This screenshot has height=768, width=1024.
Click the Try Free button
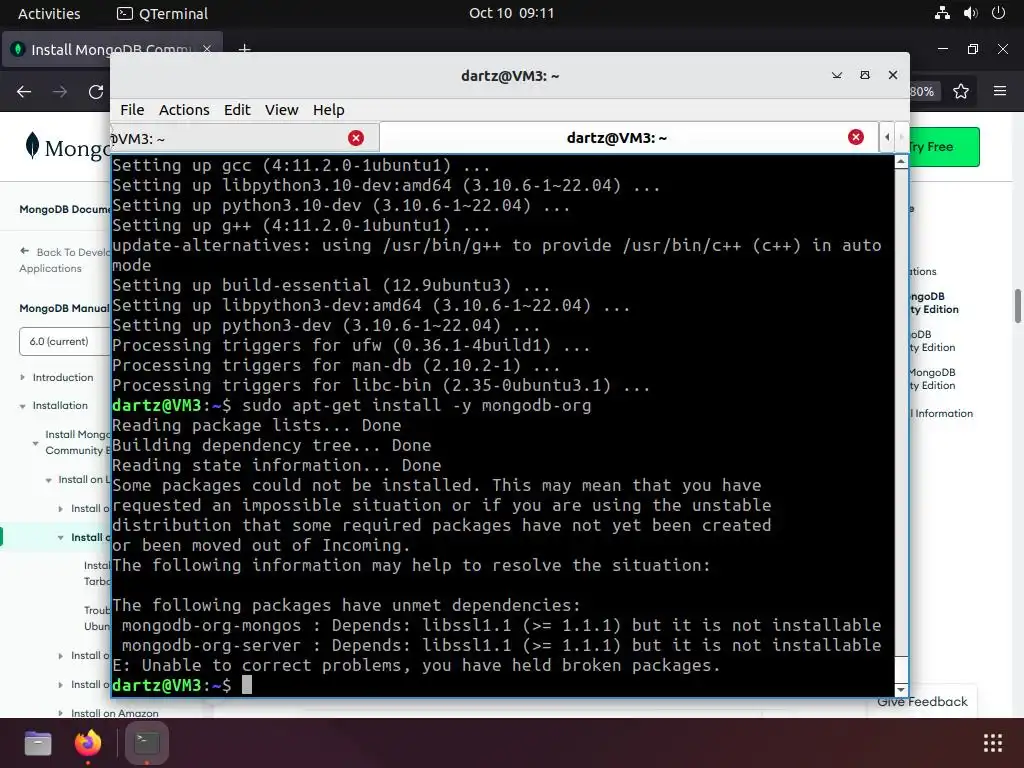(x=944, y=147)
